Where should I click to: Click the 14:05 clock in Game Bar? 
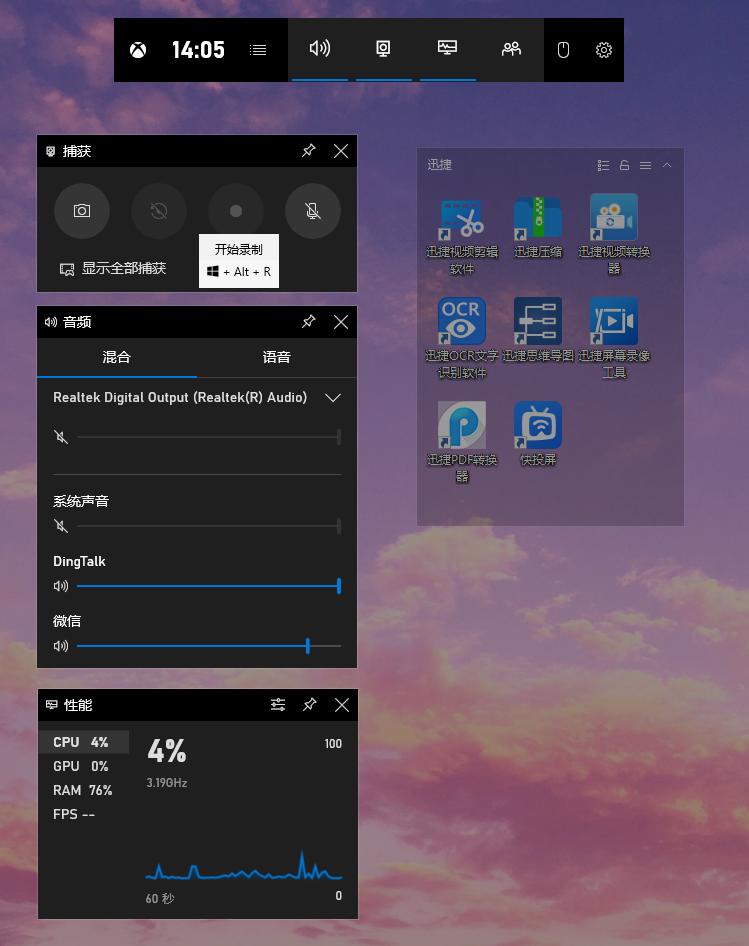pyautogui.click(x=198, y=50)
